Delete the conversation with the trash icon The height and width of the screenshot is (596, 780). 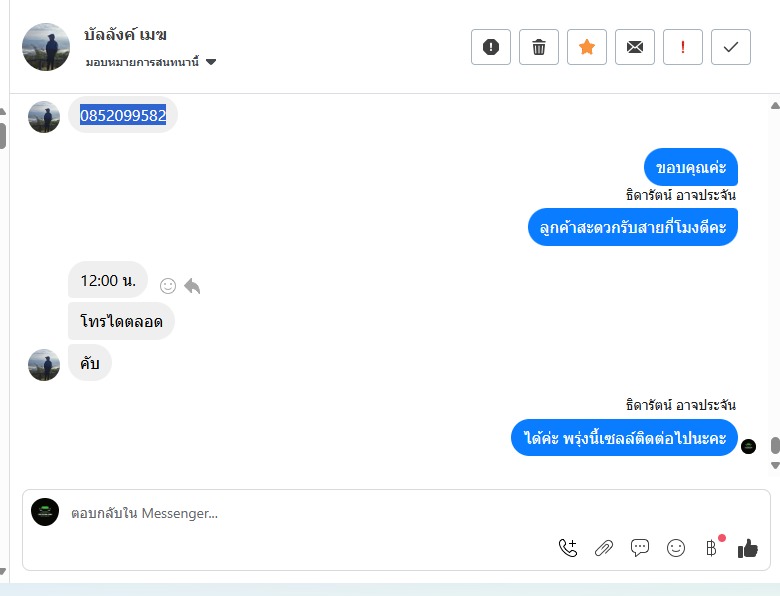tap(539, 47)
